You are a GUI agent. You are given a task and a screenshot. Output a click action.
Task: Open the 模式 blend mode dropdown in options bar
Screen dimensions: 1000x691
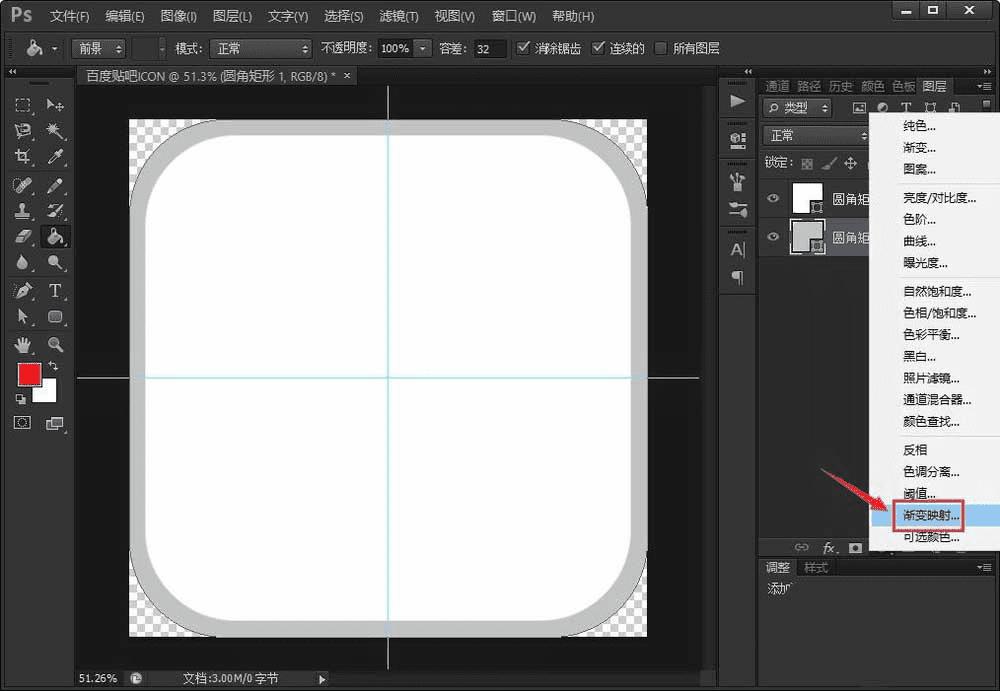coord(259,48)
